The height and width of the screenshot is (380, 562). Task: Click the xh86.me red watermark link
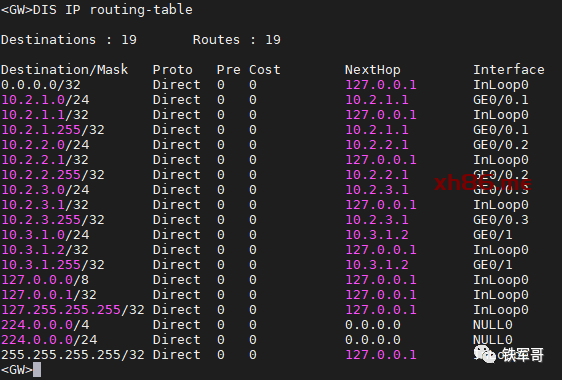coord(482,183)
